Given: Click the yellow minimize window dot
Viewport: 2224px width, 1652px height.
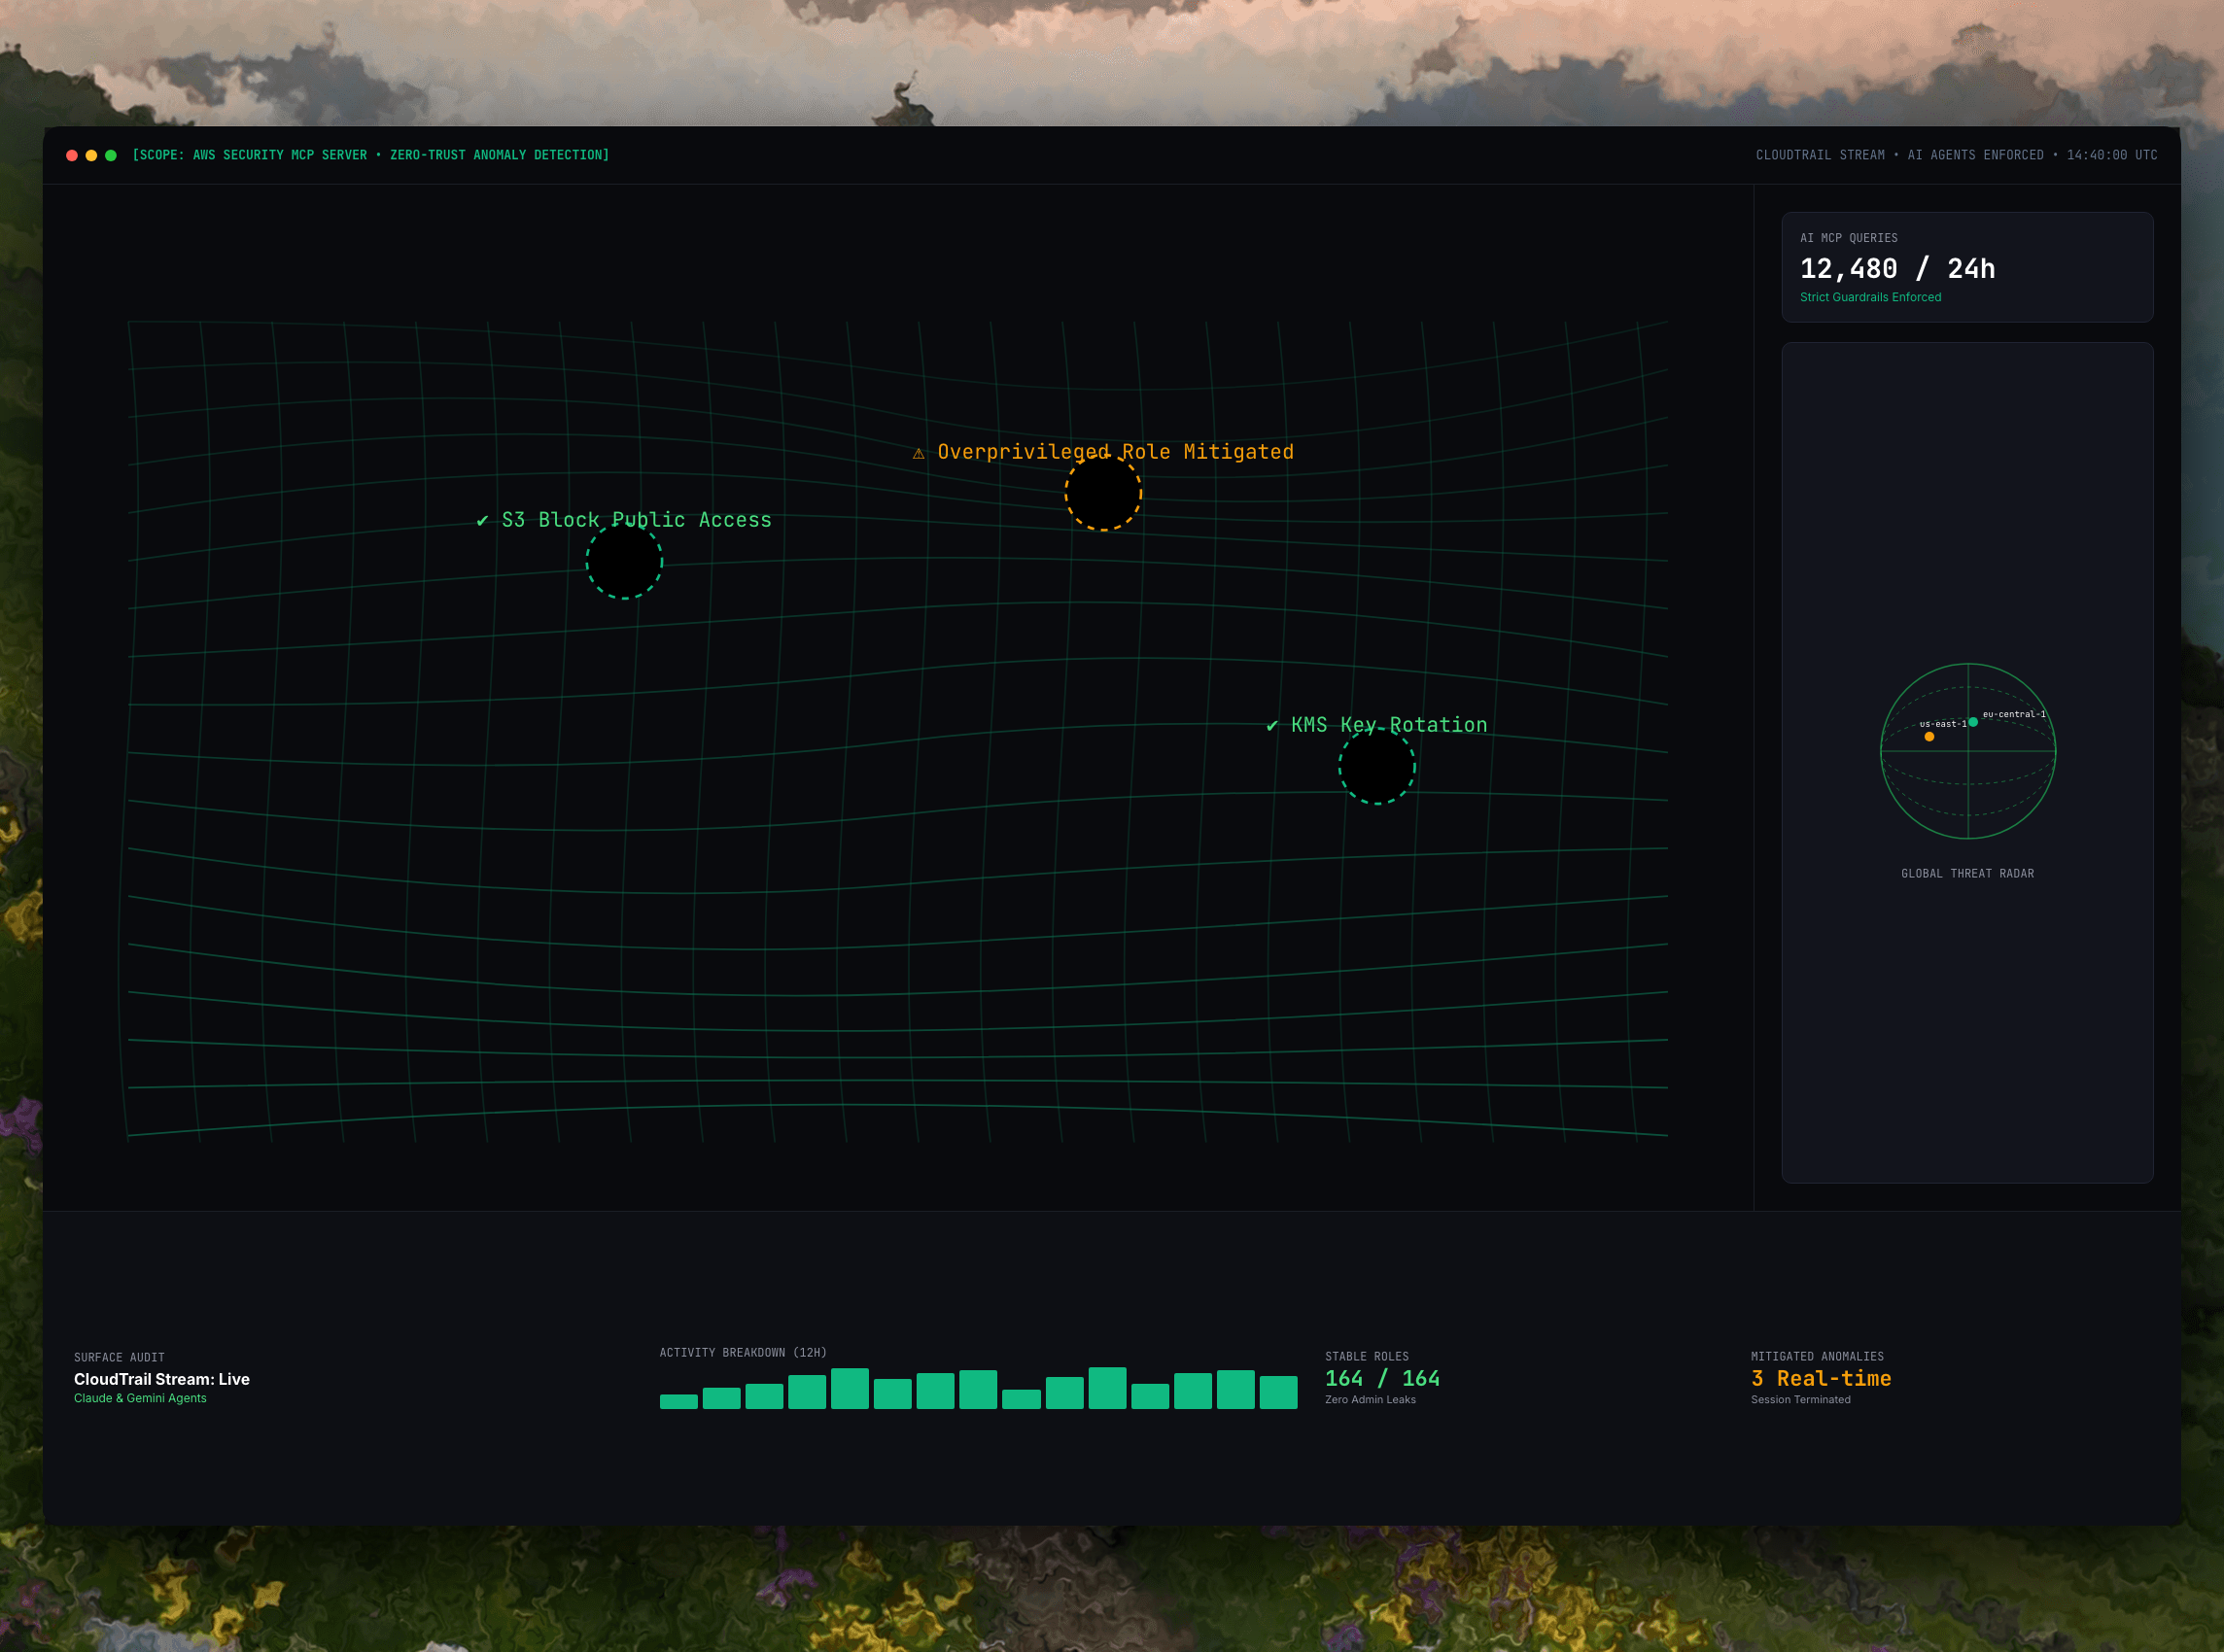Looking at the screenshot, I should pos(91,155).
